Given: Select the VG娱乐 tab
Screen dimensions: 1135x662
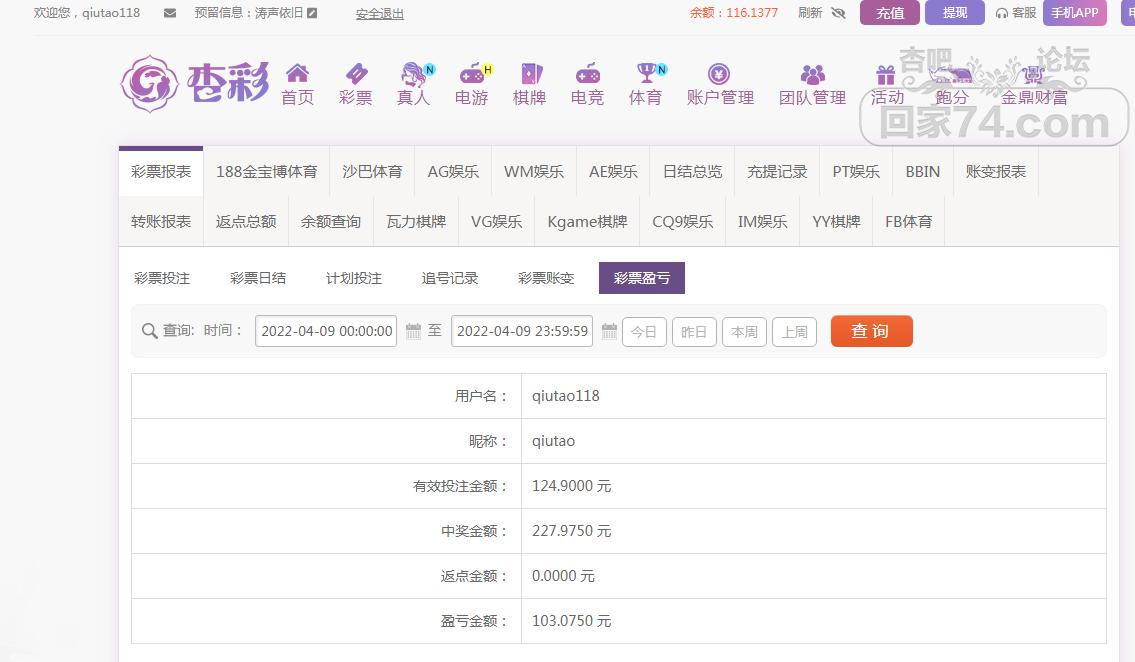Looking at the screenshot, I should pos(497,221).
